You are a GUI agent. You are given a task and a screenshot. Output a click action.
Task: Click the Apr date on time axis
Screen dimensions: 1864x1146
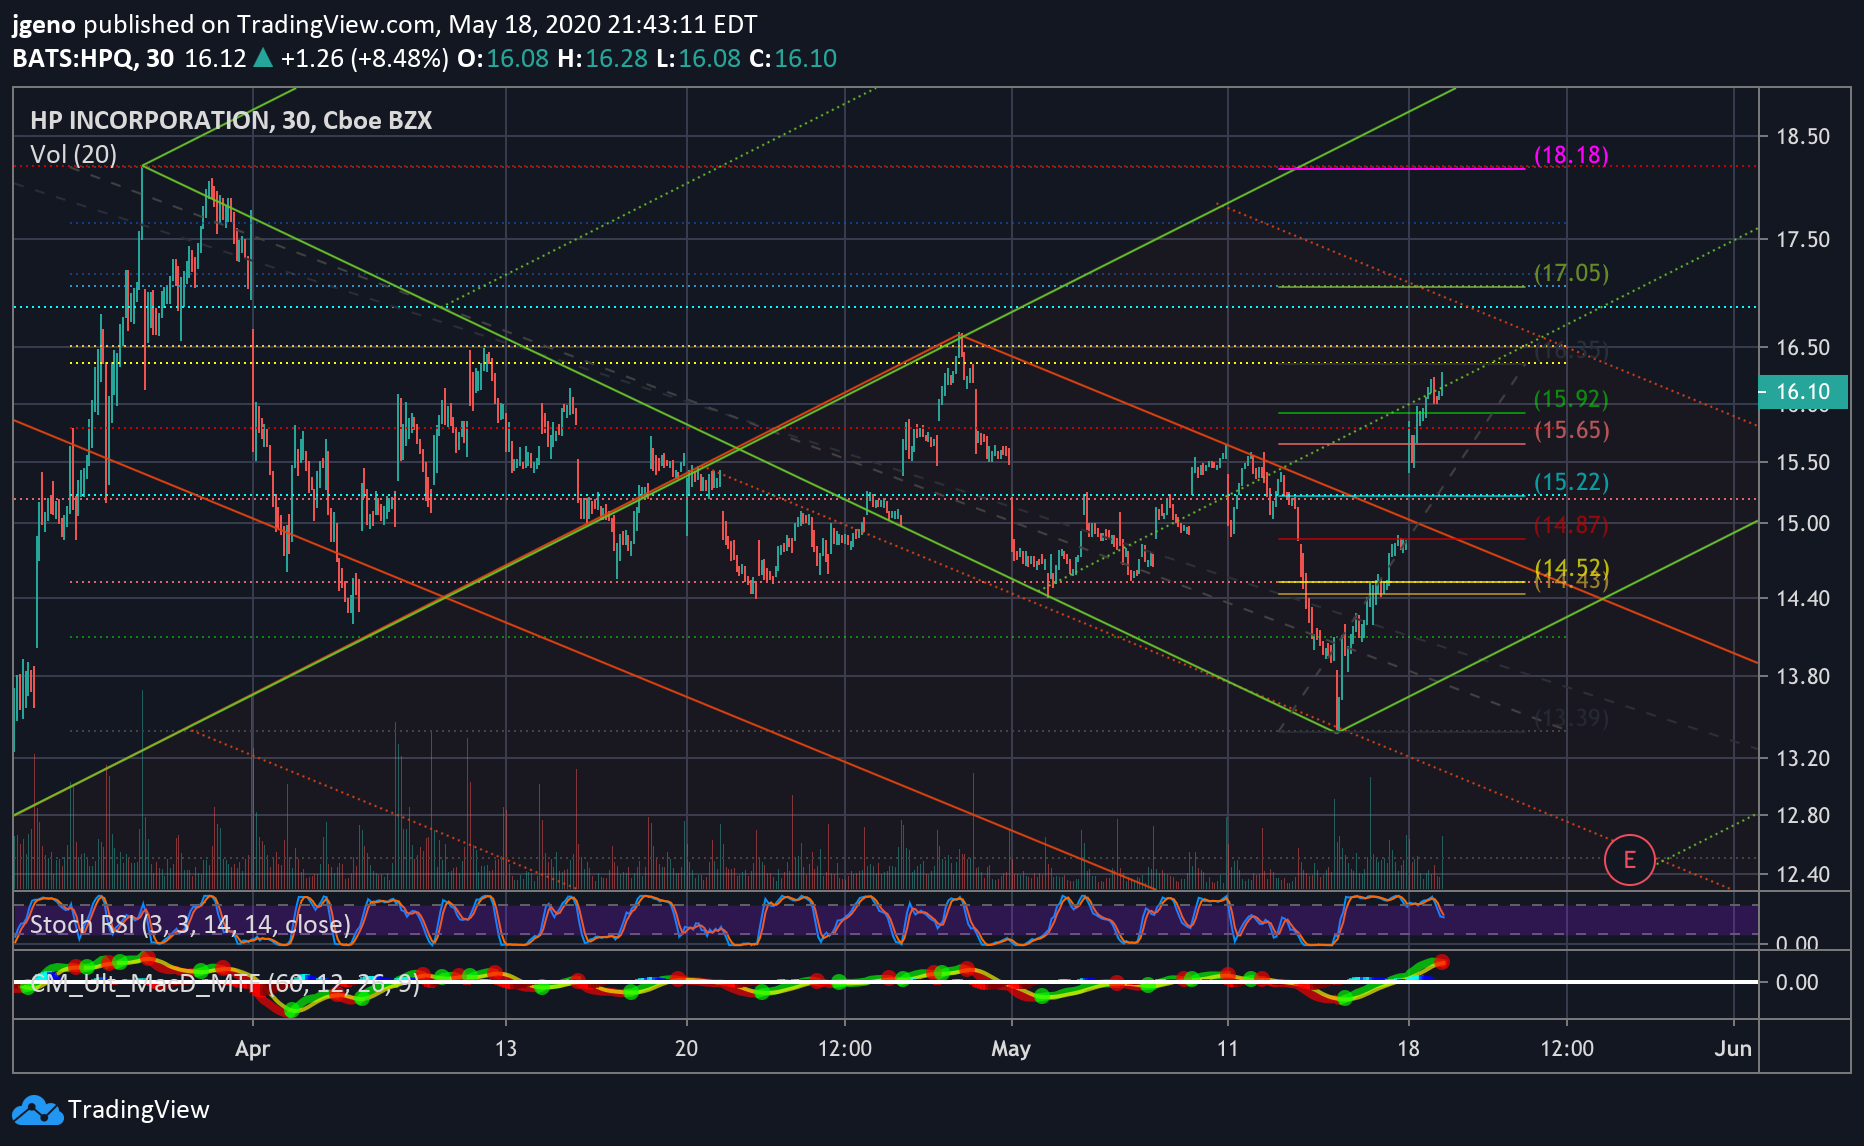coord(252,1048)
